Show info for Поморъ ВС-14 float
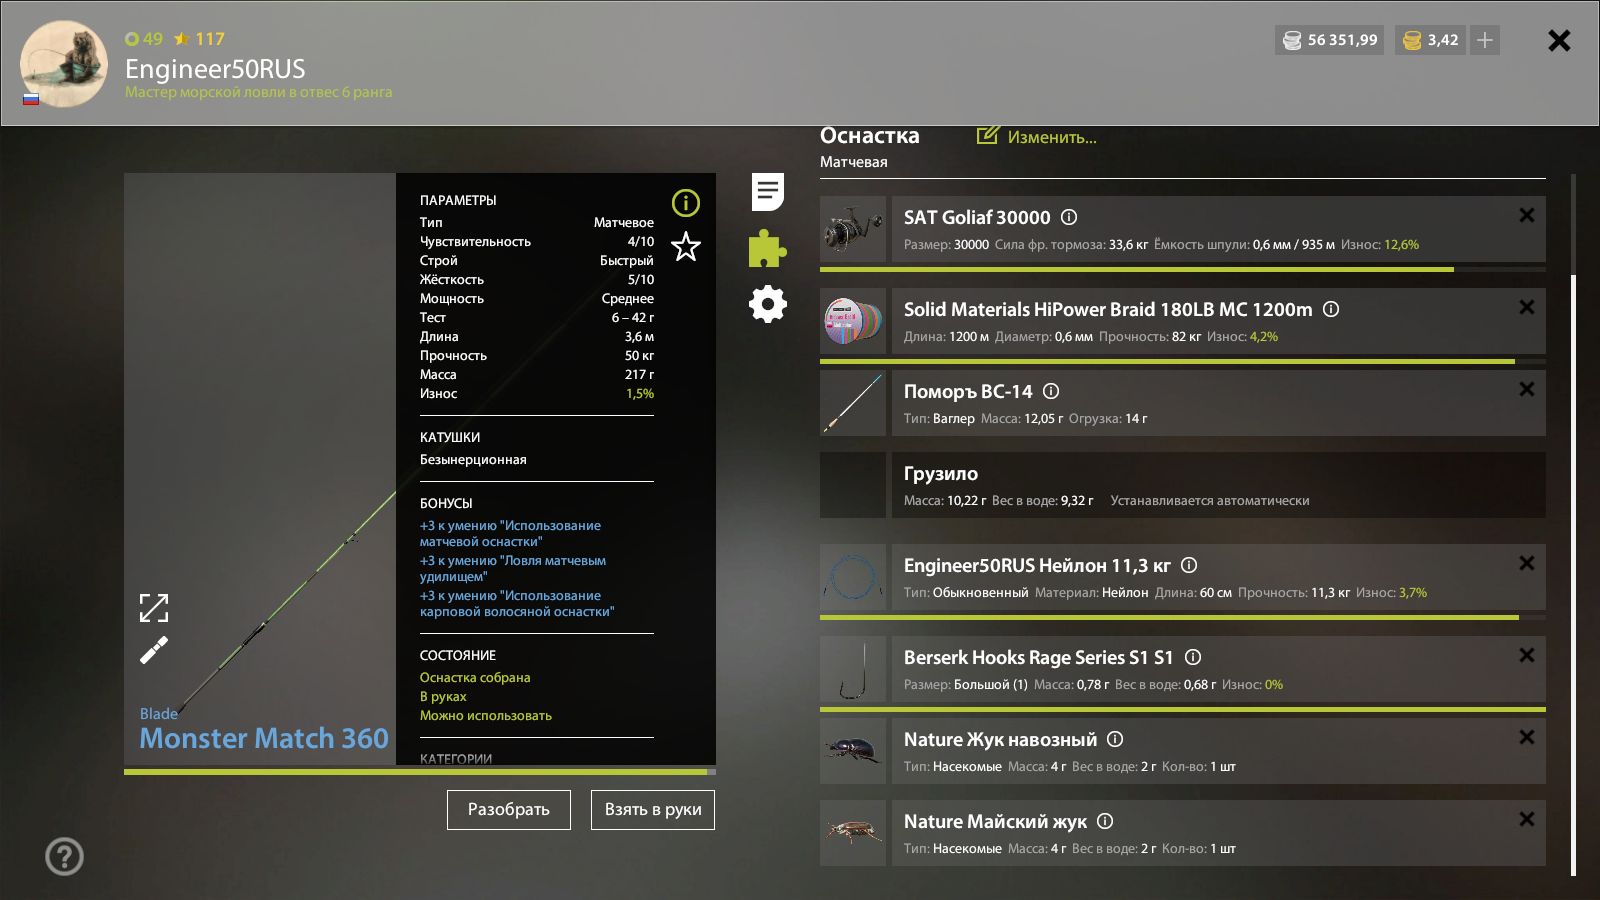1600x900 pixels. click(1051, 391)
